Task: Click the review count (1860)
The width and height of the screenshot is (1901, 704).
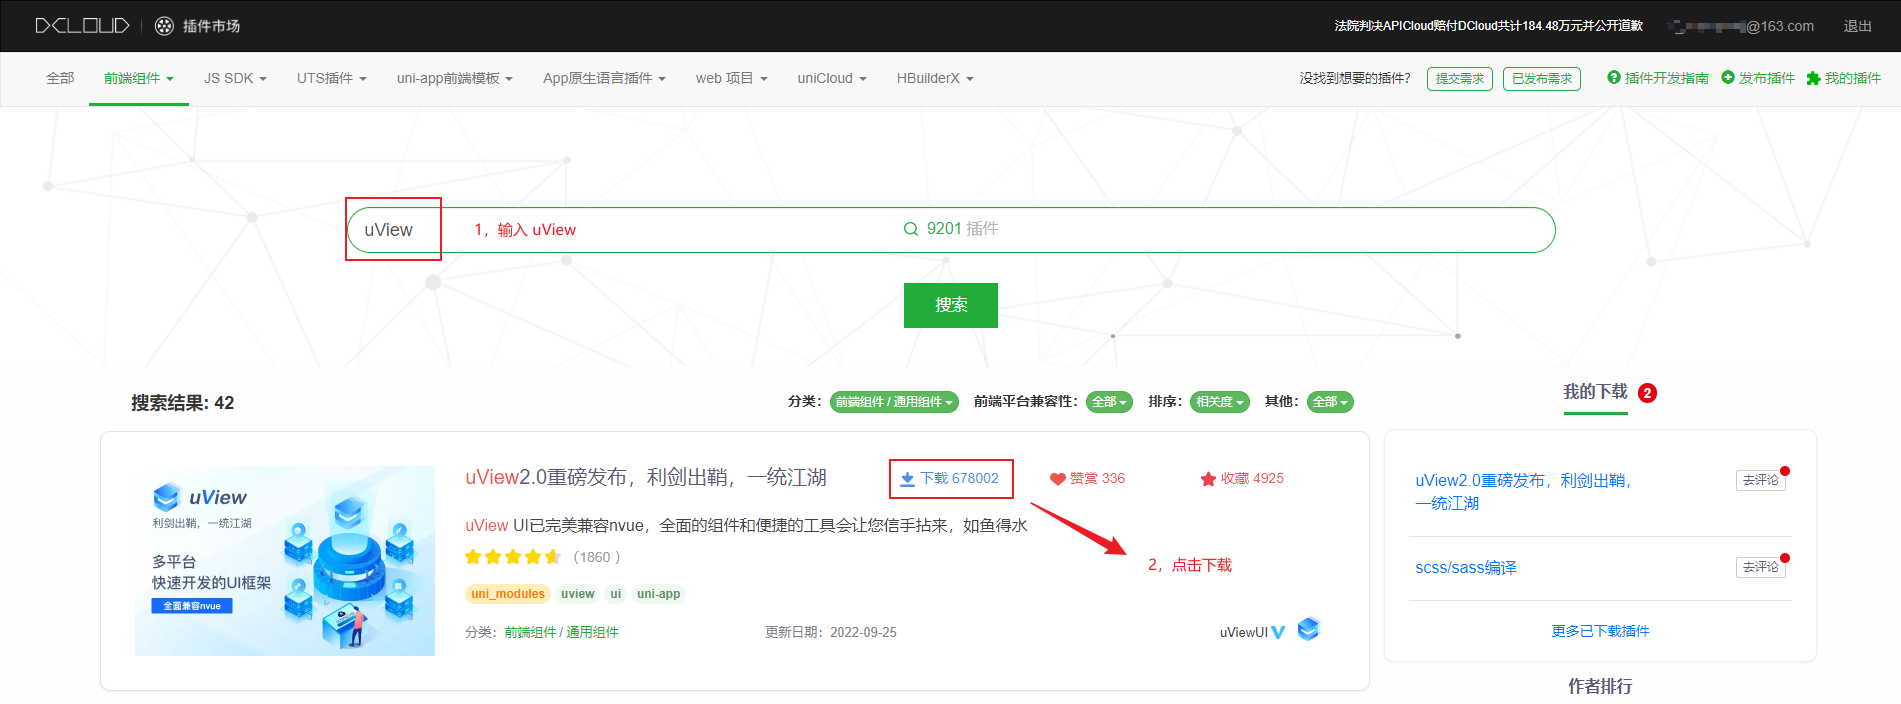Action: pos(597,557)
